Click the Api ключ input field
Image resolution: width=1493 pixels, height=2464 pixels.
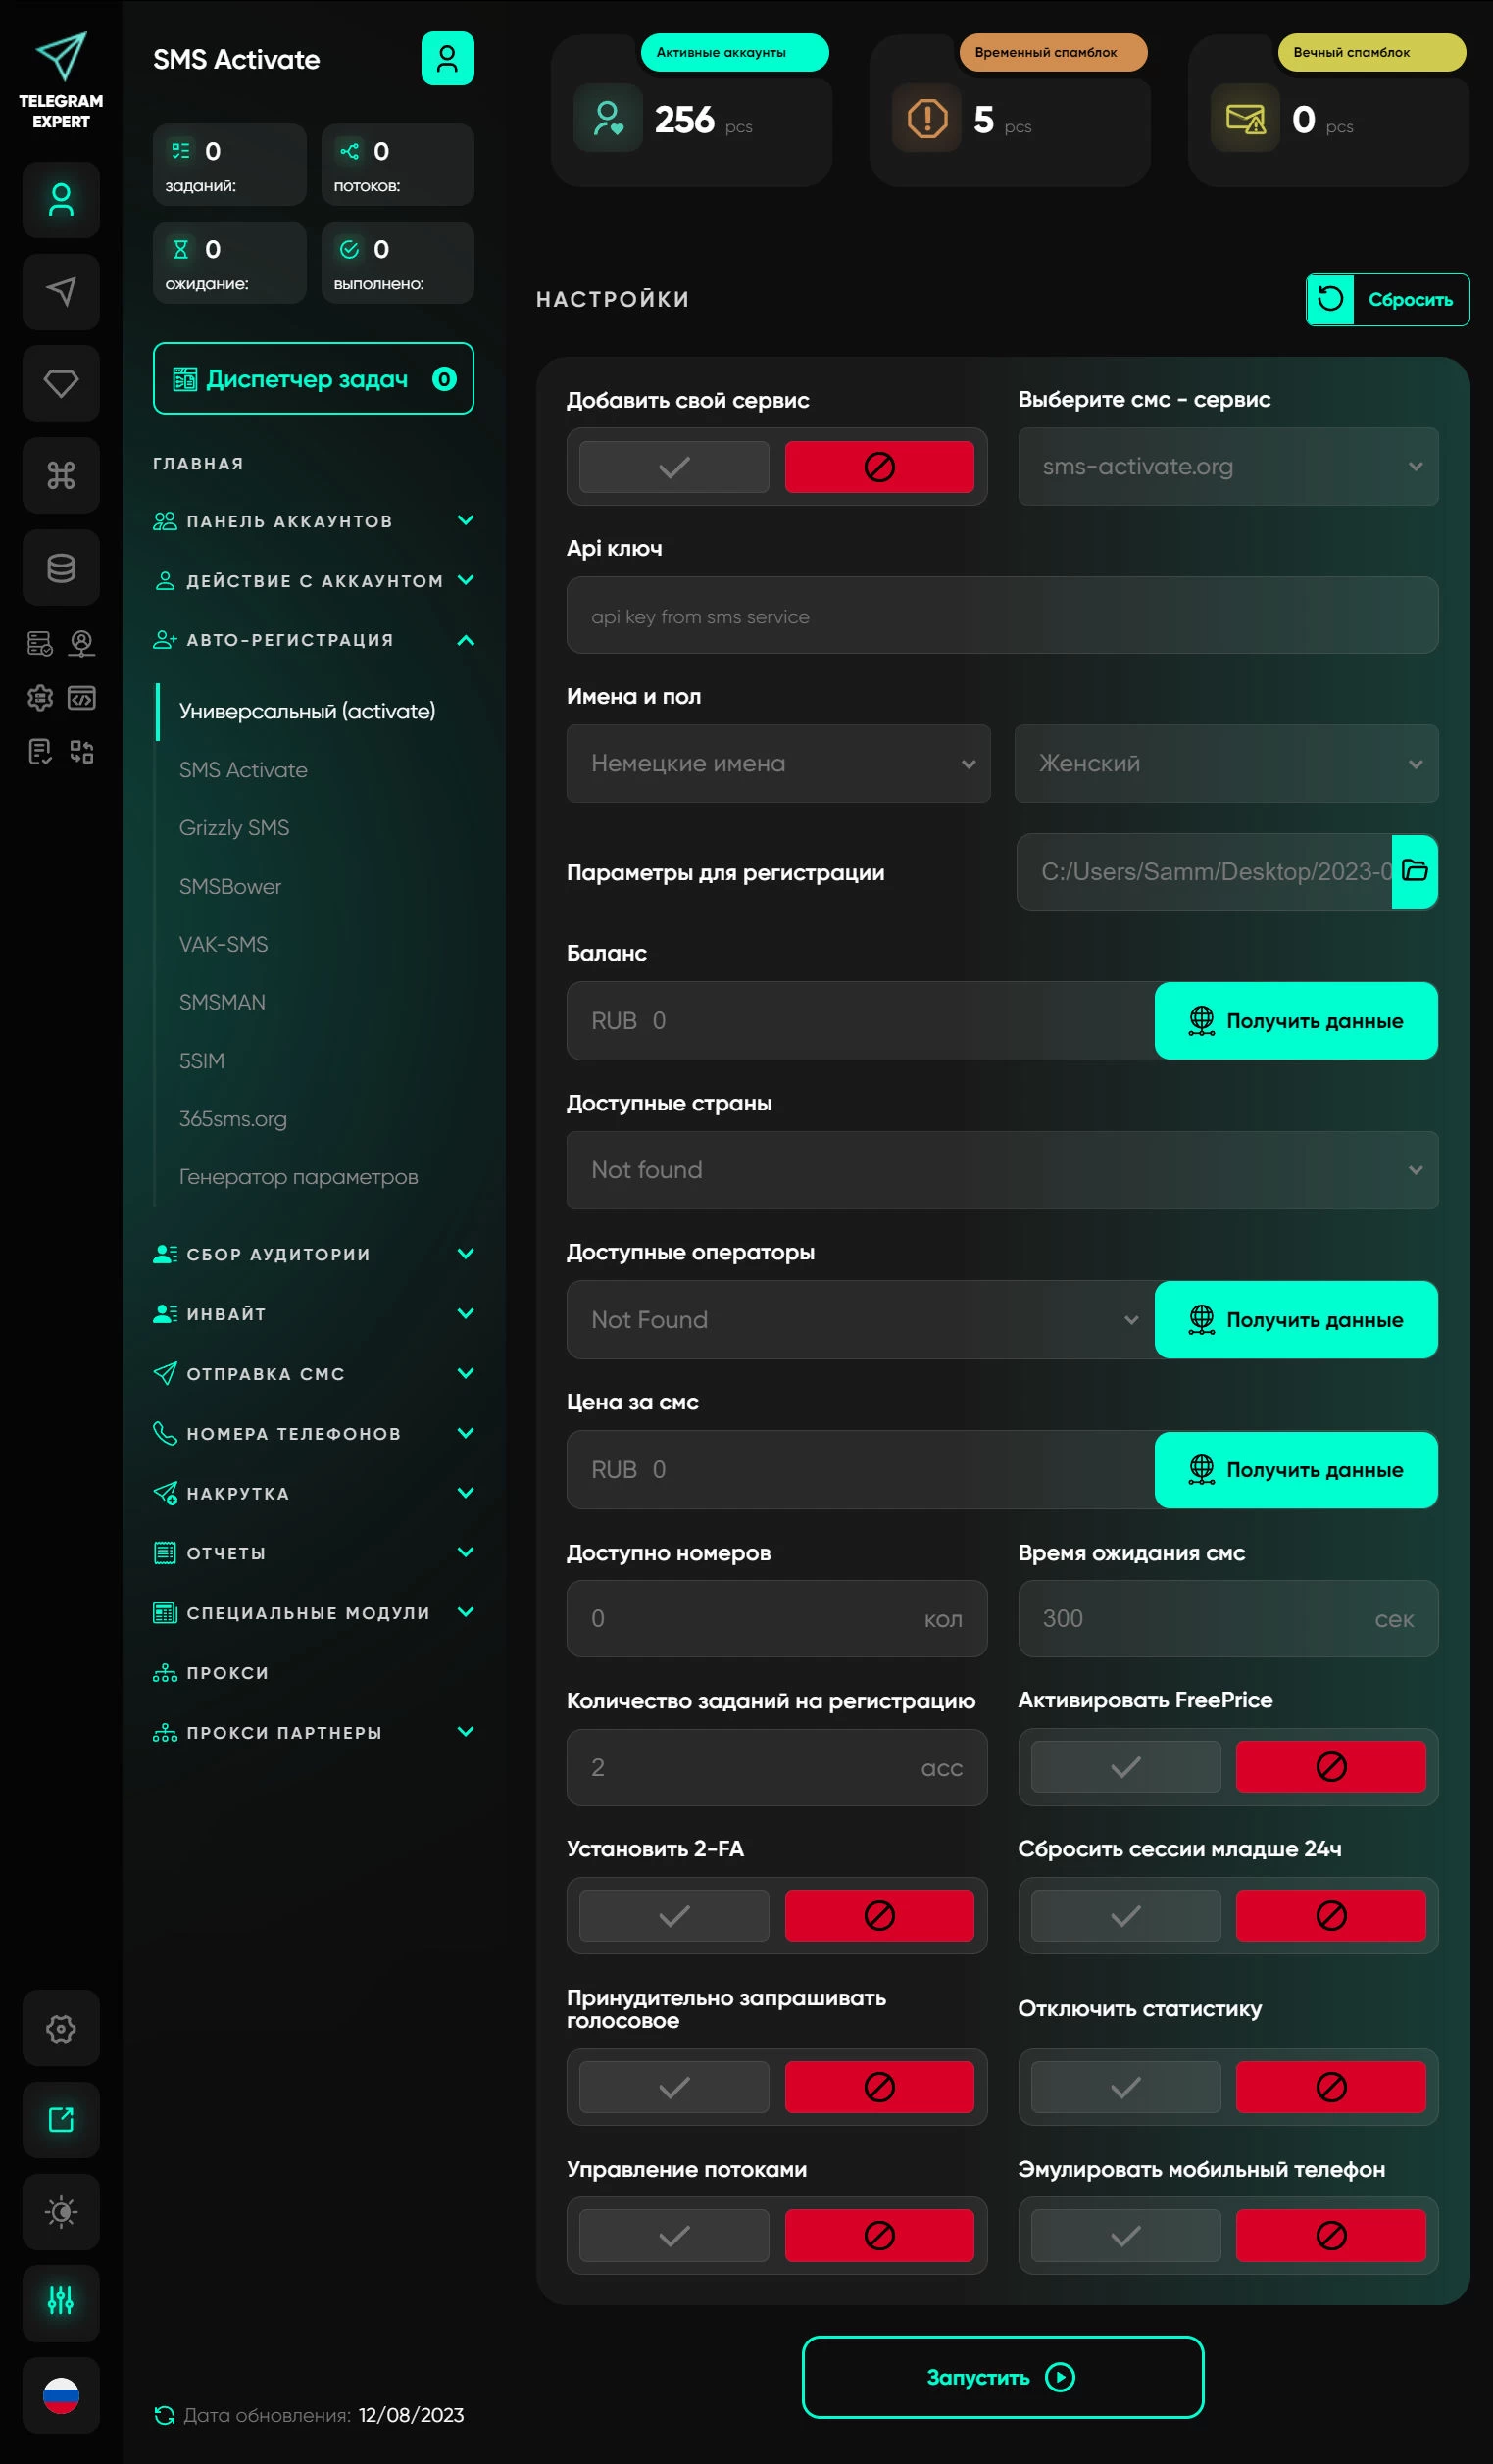pos(1002,616)
